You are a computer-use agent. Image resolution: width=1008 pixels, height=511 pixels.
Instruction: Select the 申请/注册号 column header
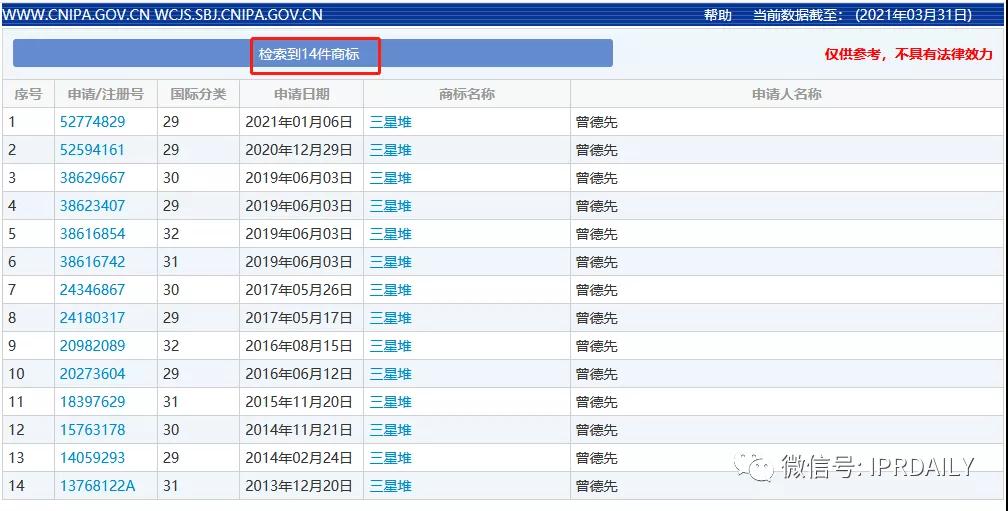click(105, 94)
